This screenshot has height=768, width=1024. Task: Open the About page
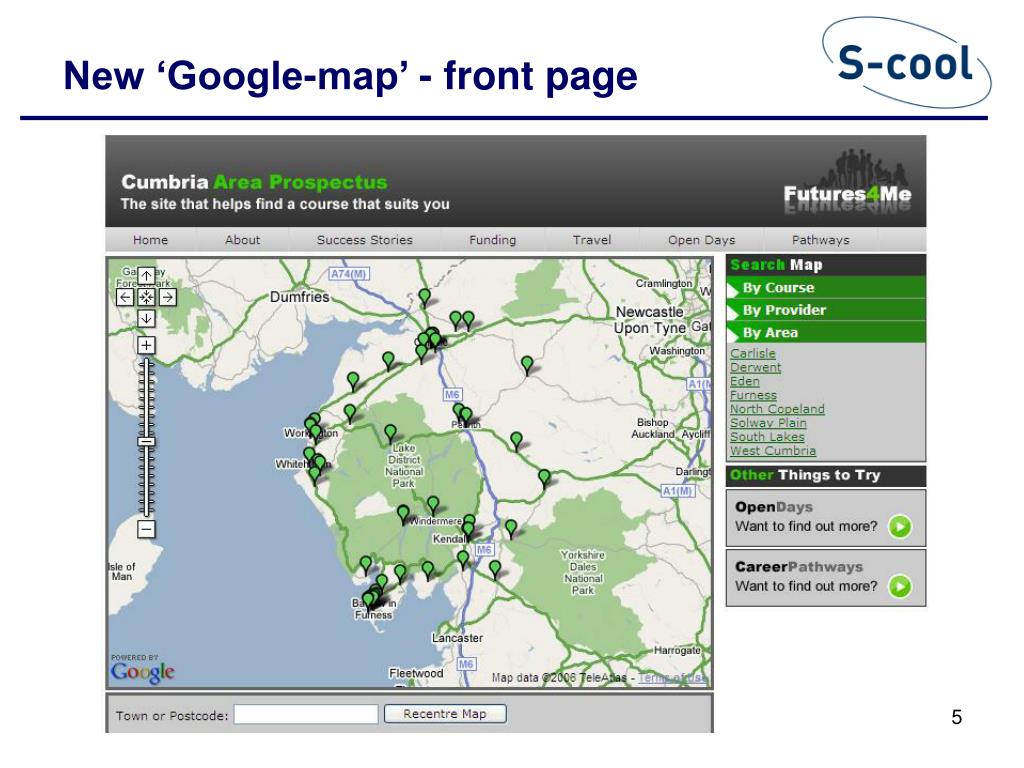(242, 240)
